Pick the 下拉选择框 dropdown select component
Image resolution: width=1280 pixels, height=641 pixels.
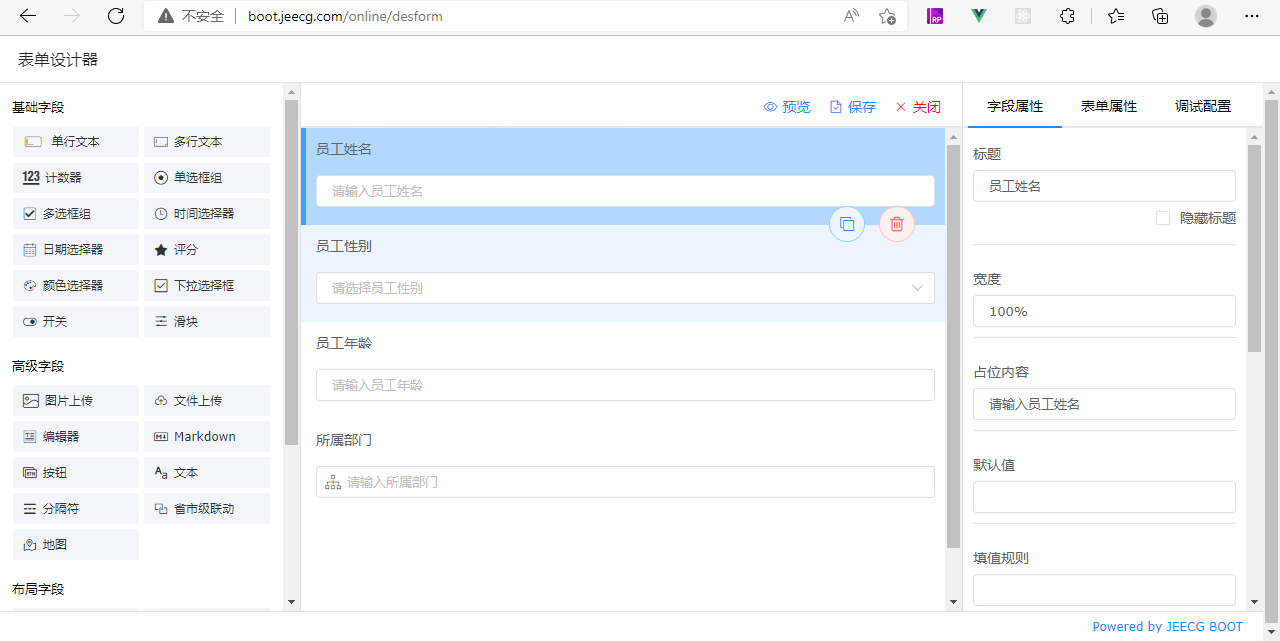tap(207, 286)
